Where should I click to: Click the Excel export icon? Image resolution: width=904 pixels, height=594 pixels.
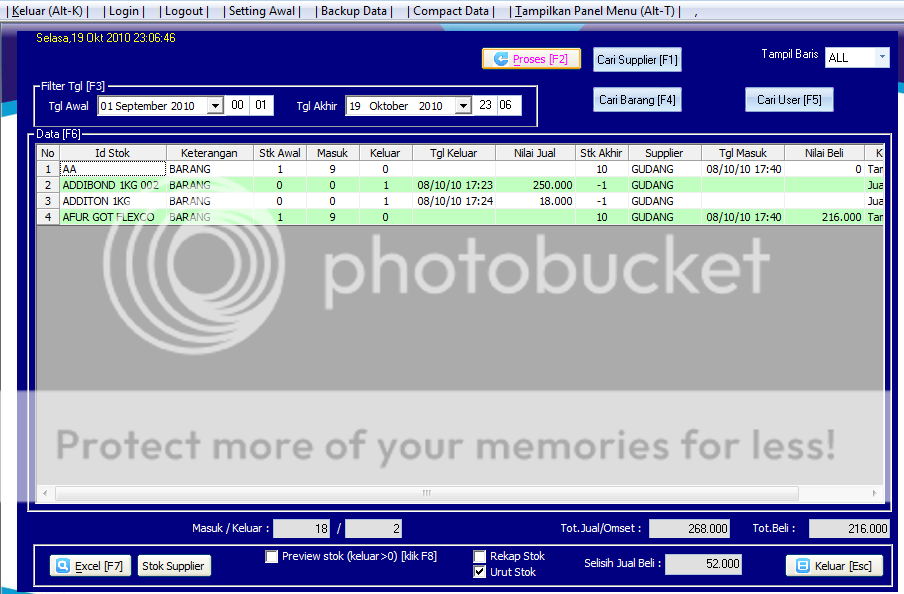(63, 566)
